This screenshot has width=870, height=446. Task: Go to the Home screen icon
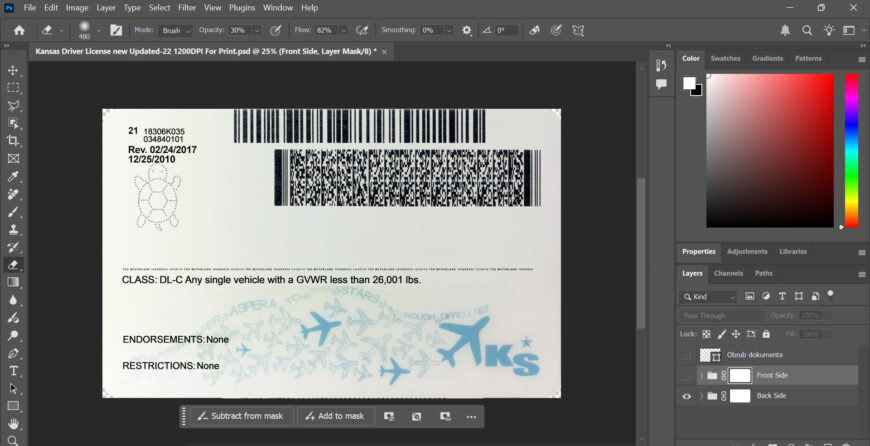pos(19,31)
